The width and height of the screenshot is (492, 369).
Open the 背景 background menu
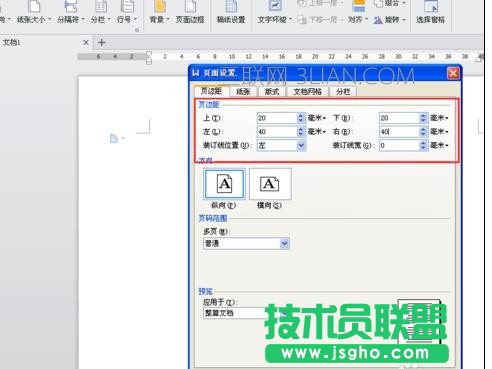click(160, 13)
